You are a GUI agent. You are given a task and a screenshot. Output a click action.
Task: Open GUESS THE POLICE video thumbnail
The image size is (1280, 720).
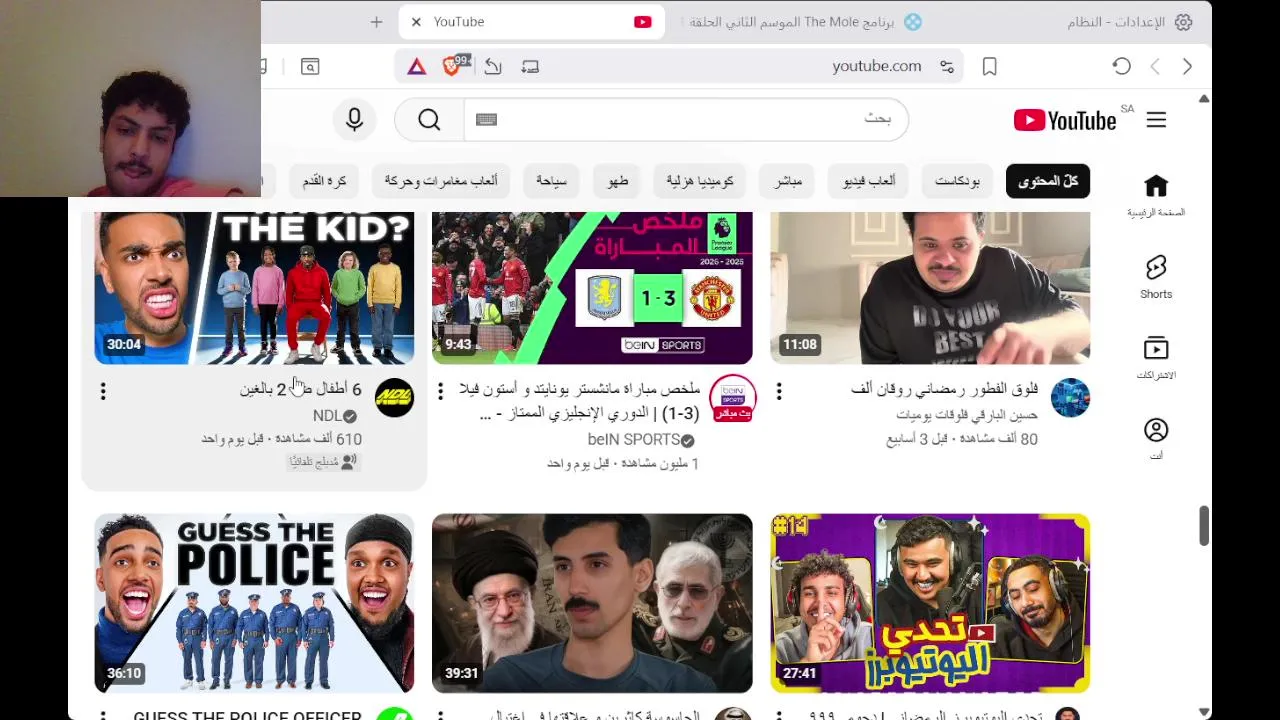[254, 603]
